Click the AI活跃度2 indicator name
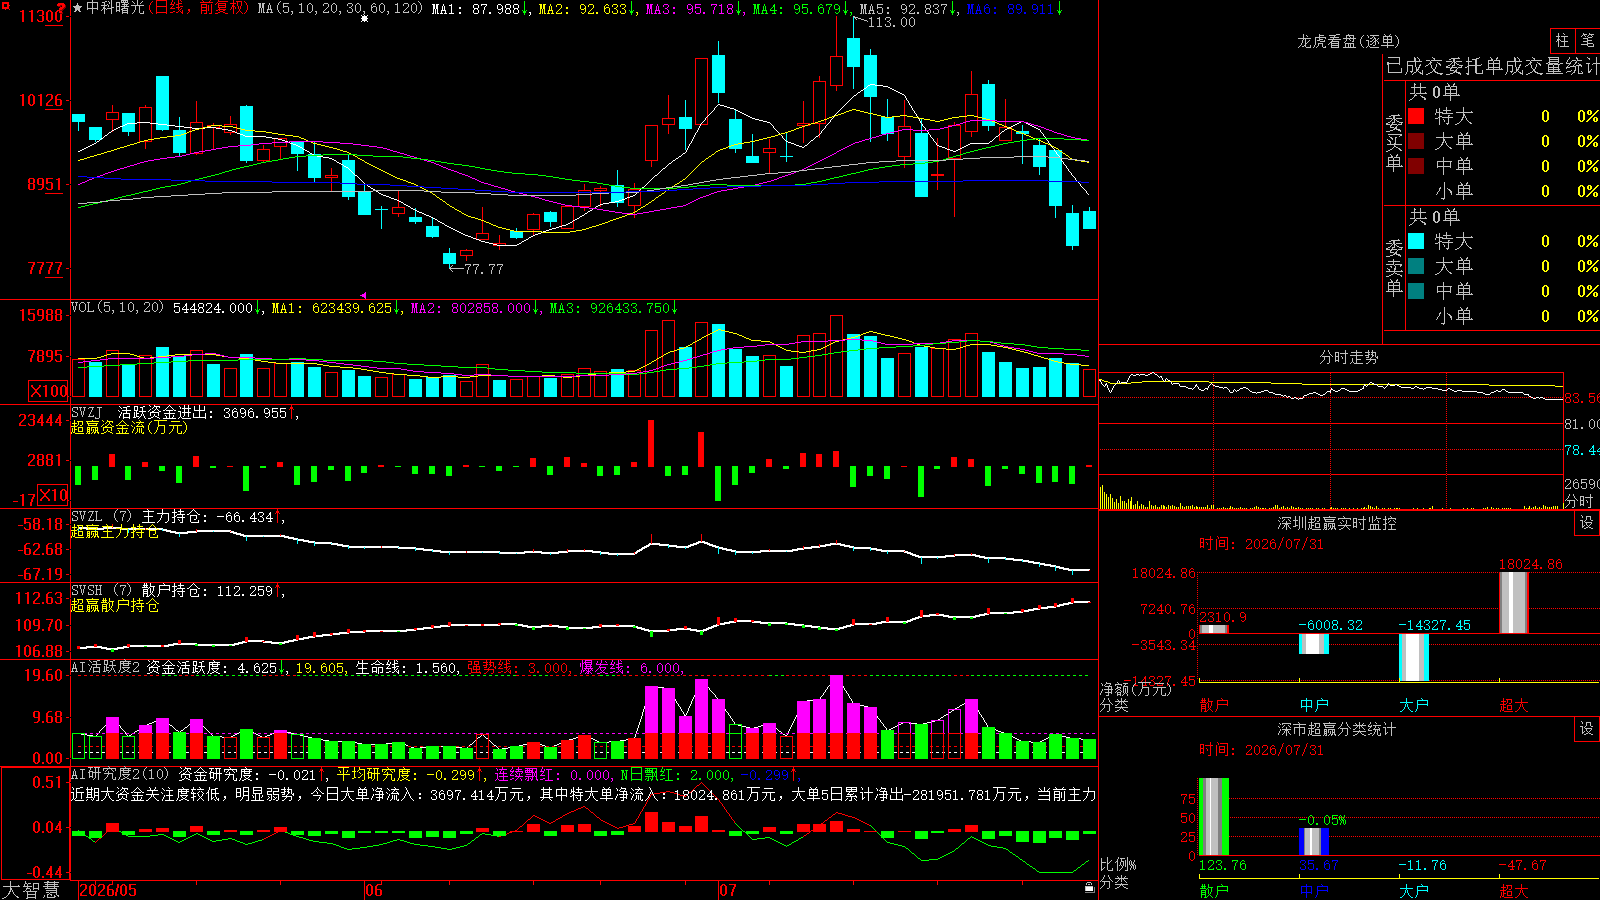The width and height of the screenshot is (1600, 900). [105, 667]
